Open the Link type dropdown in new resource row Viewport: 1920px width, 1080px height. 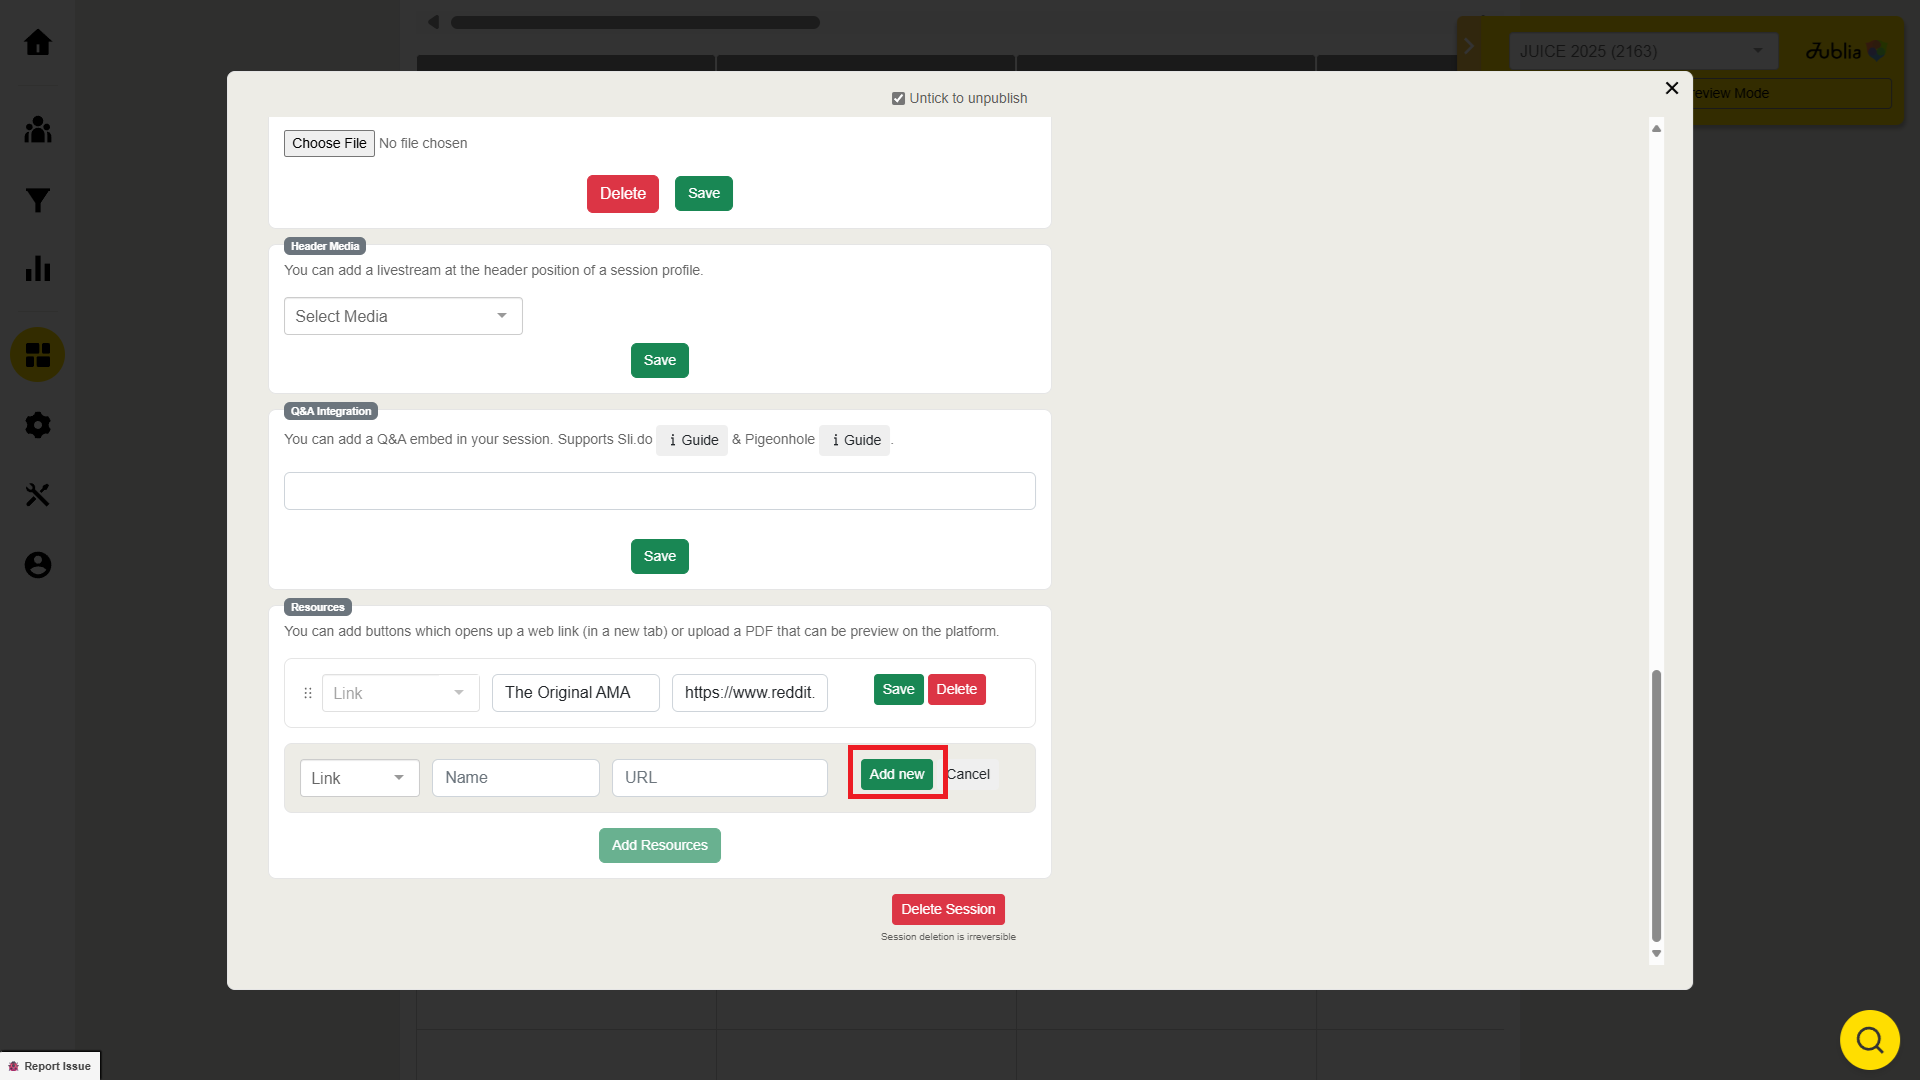click(x=359, y=778)
